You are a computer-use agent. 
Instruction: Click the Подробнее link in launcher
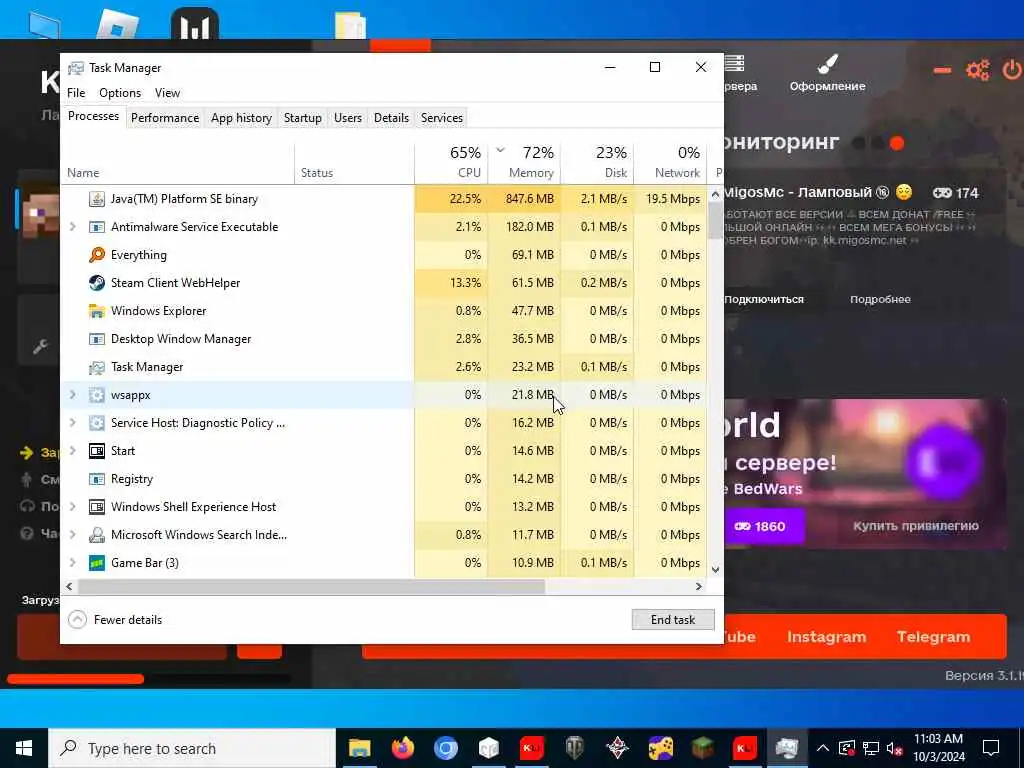[x=880, y=299]
